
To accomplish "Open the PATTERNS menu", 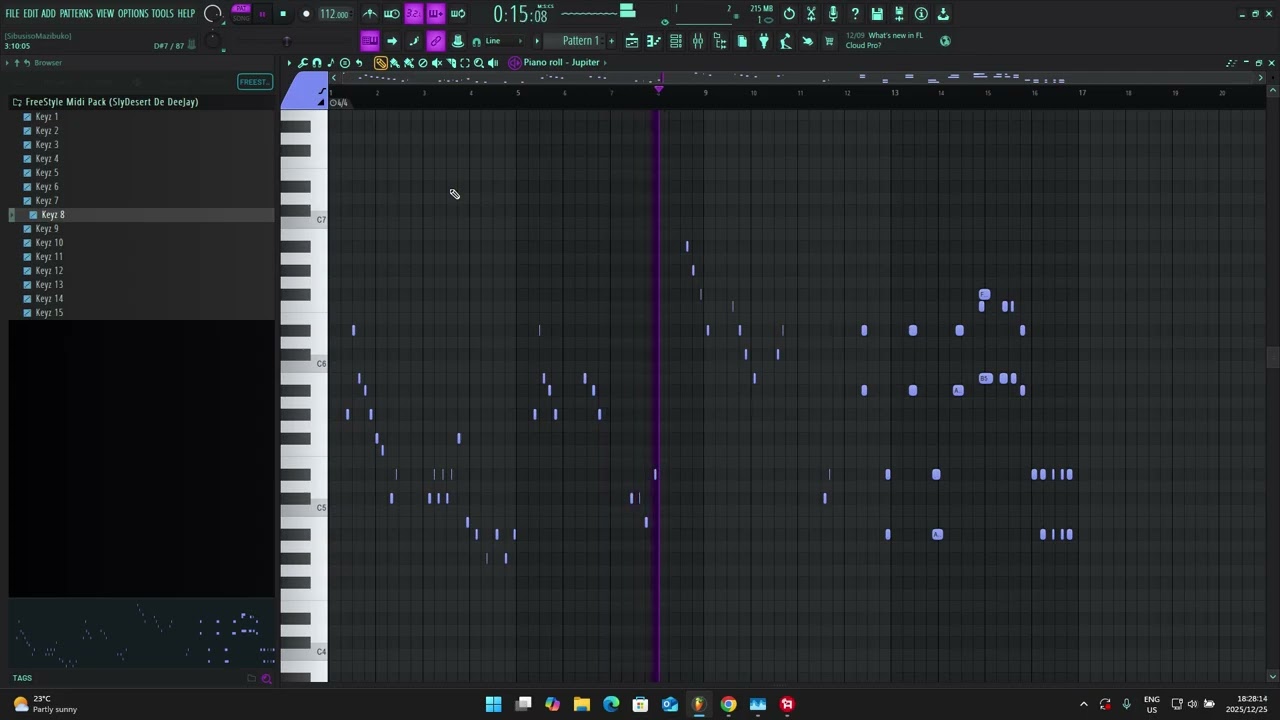I will 76,14.
